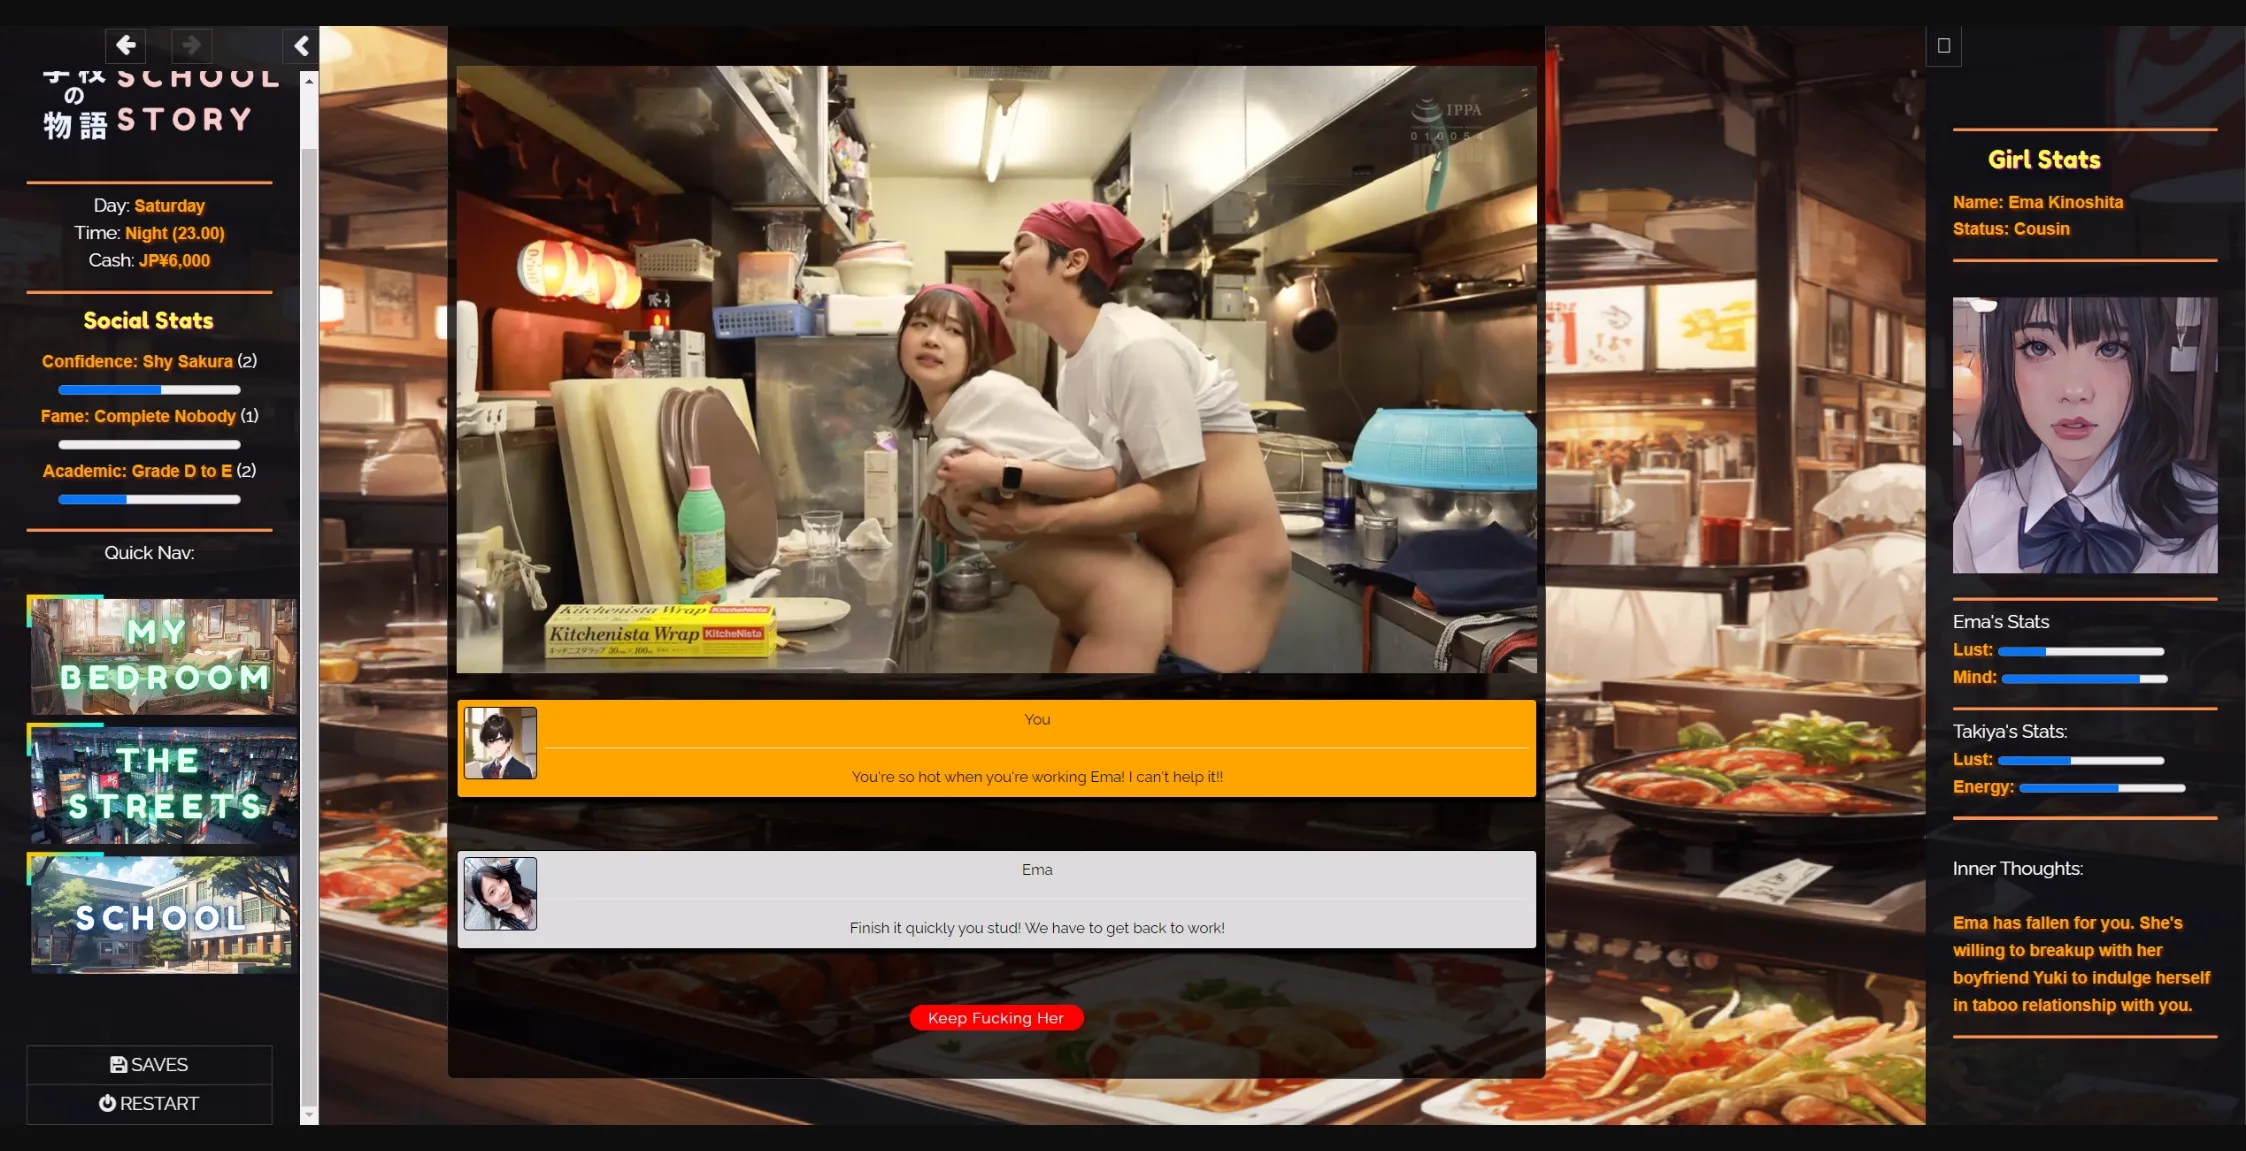
Task: Click Ema's avatar in dialogue box
Action: (500, 894)
